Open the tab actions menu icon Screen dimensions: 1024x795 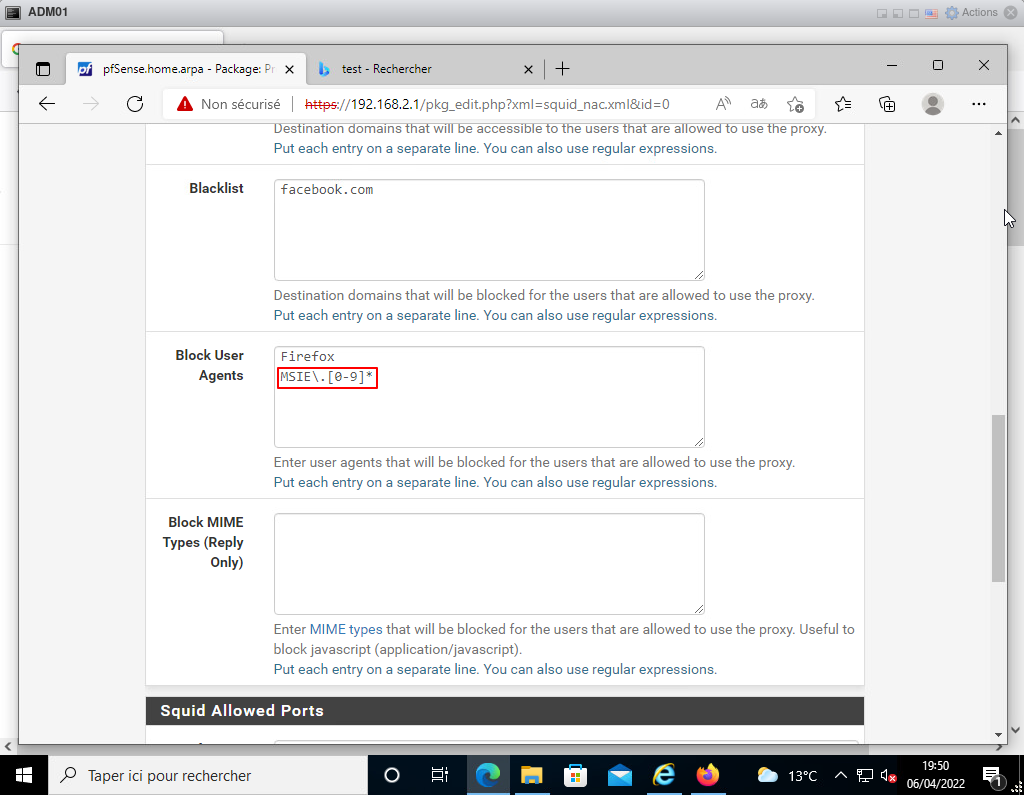[43, 69]
